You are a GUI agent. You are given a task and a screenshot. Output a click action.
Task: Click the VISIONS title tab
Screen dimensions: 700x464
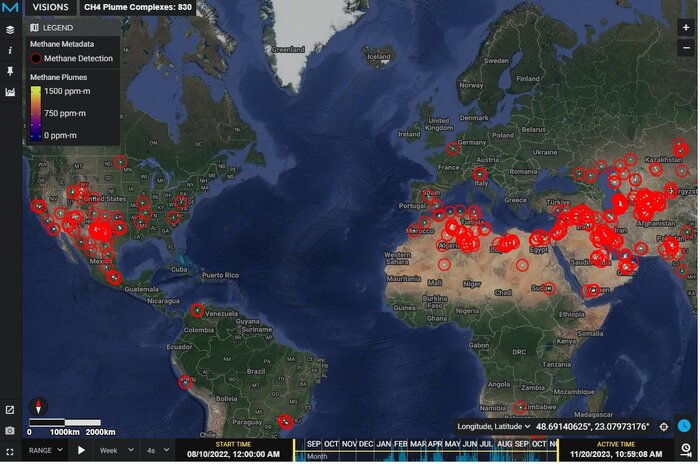coord(50,7)
